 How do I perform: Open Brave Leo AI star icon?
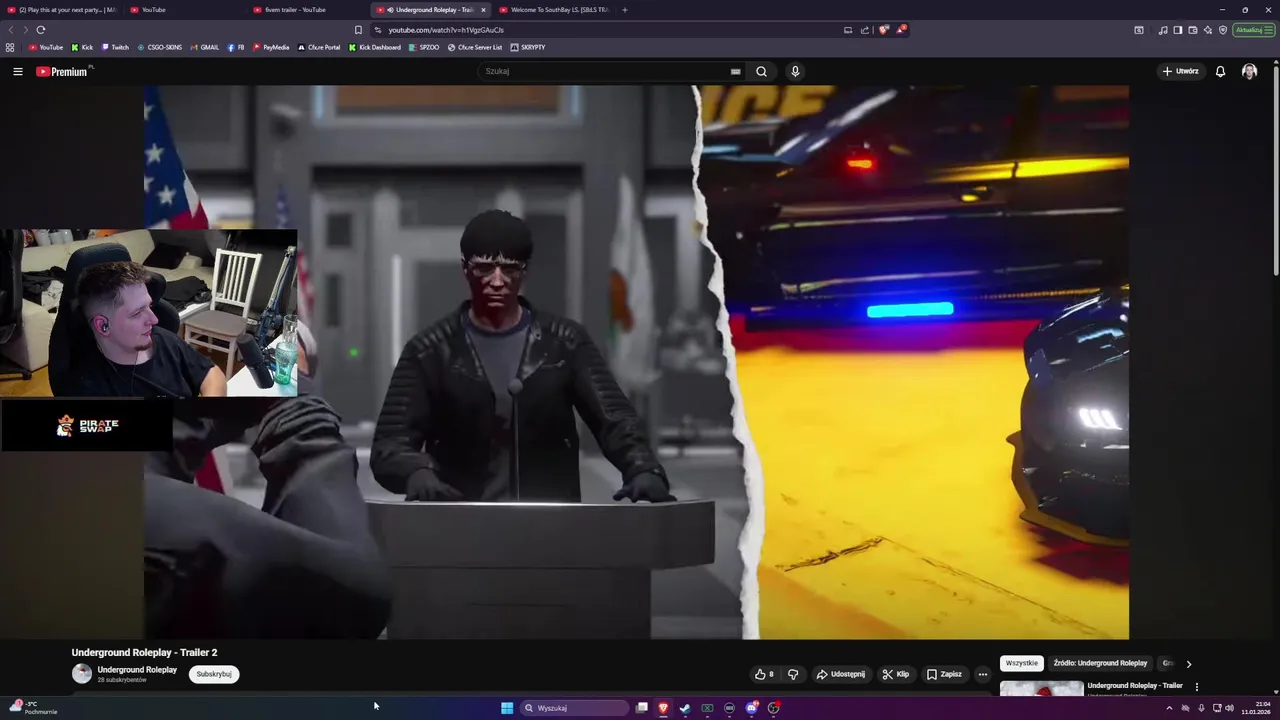pyautogui.click(x=1208, y=30)
